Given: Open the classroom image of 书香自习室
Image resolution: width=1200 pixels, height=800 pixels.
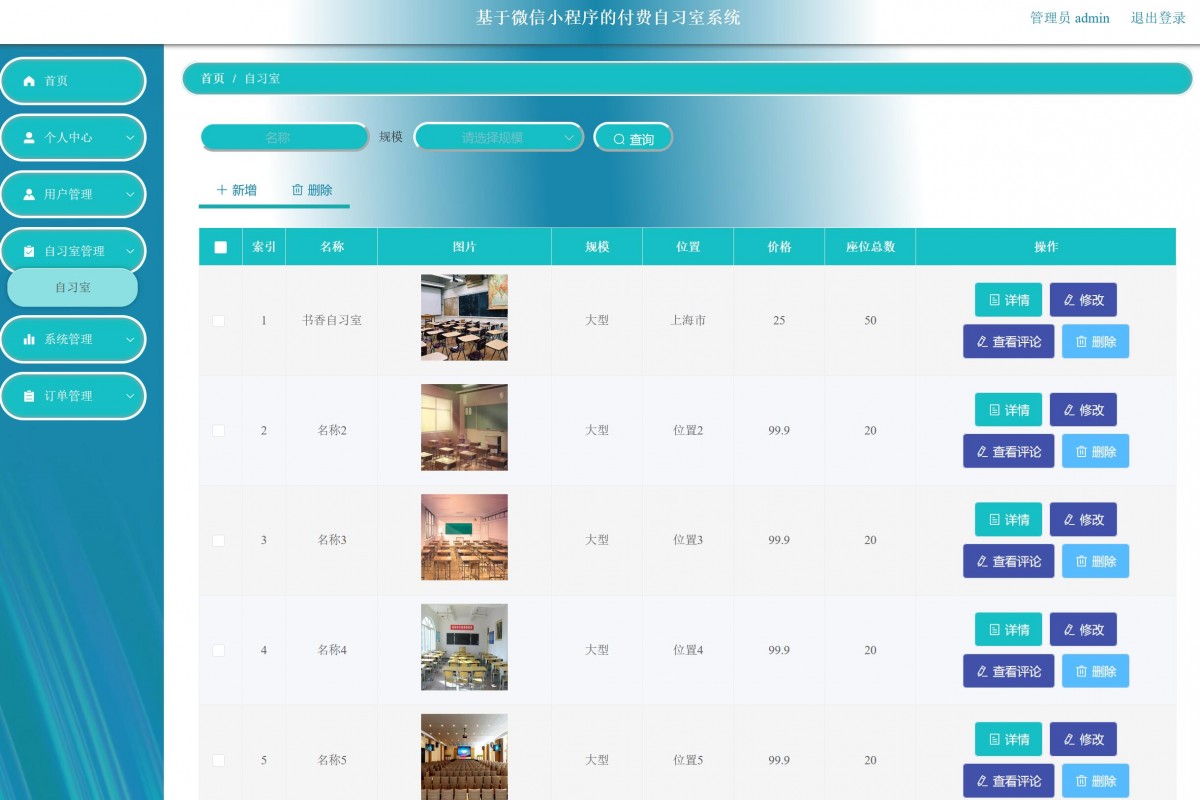Looking at the screenshot, I should [463, 317].
